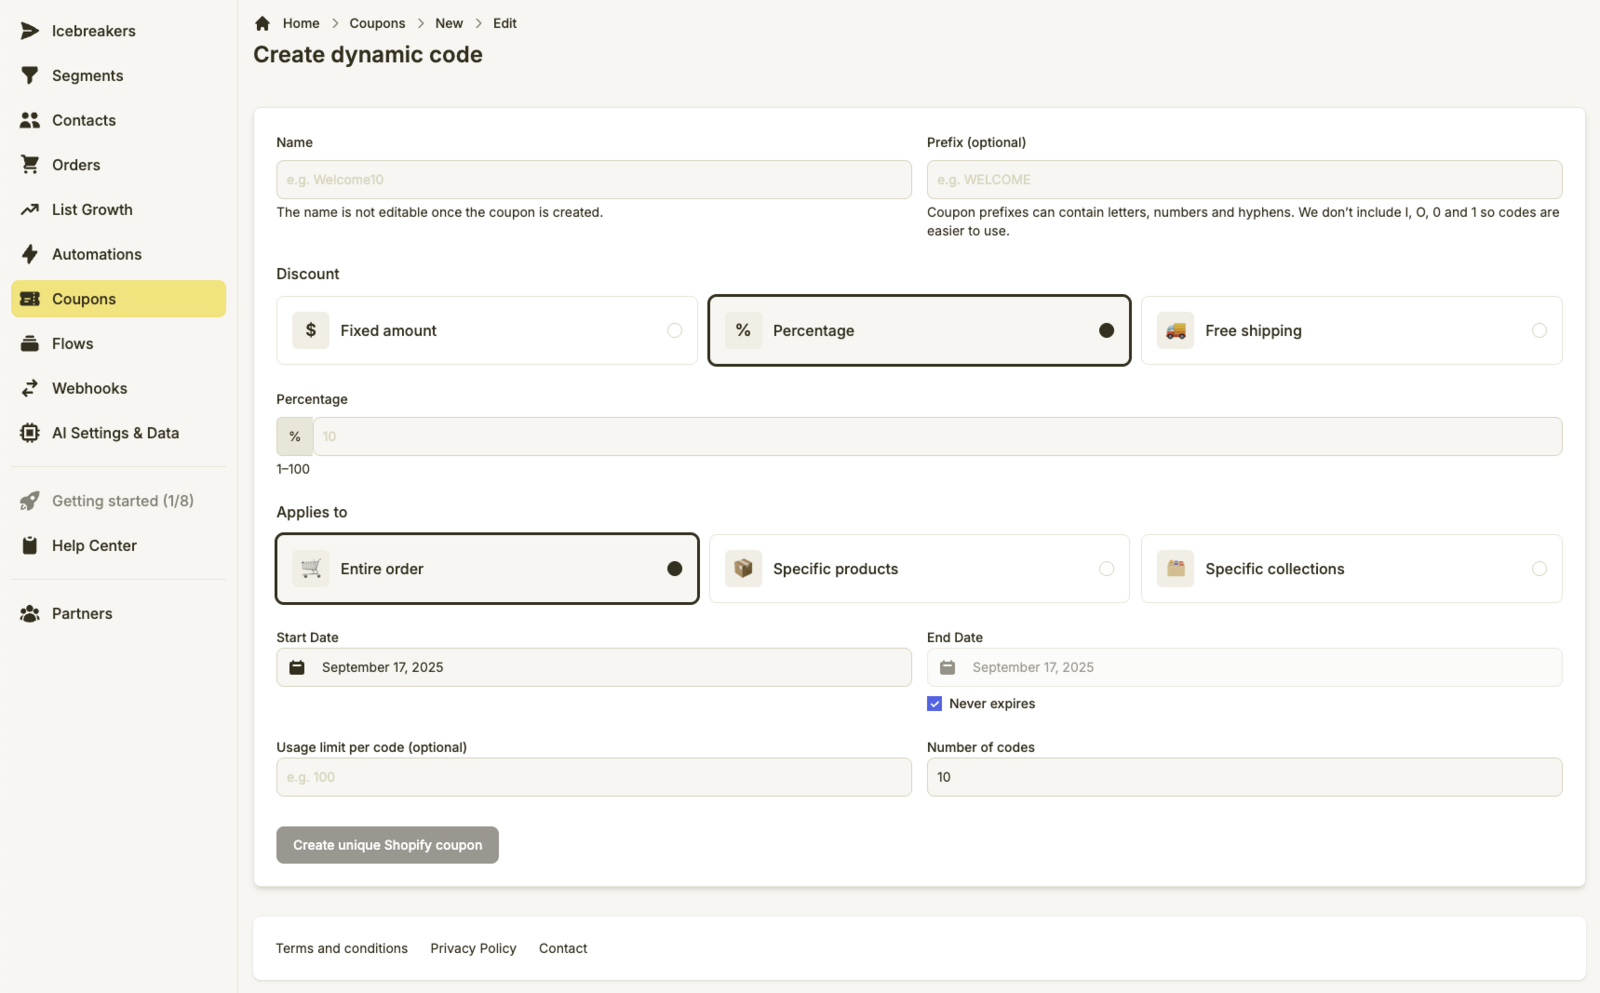Uncheck the Never expires checkbox

click(934, 704)
